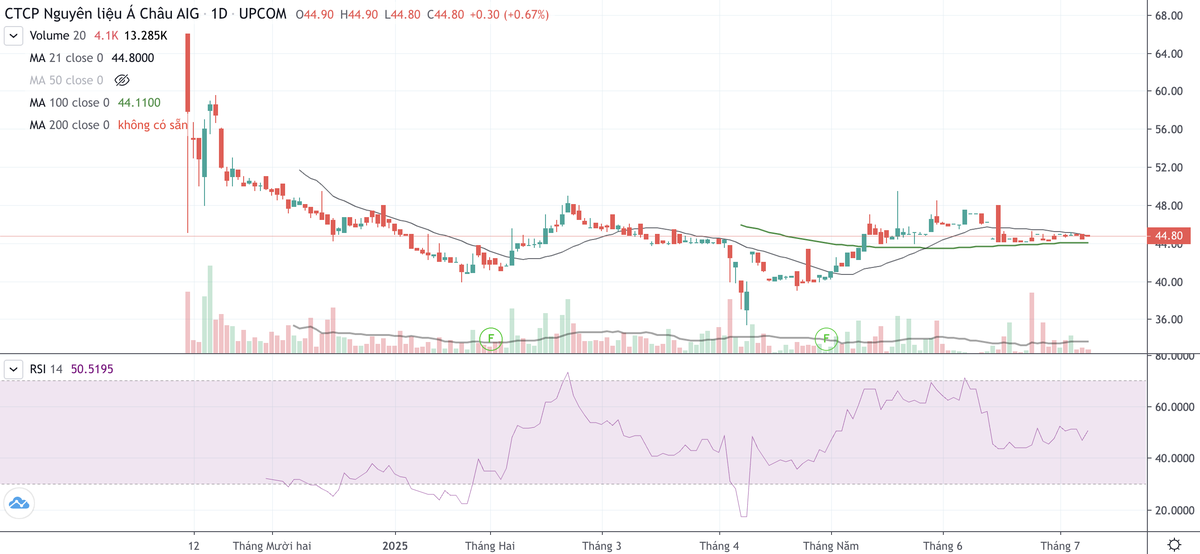Click the earnings marker near Tháng Hai

click(x=490, y=338)
